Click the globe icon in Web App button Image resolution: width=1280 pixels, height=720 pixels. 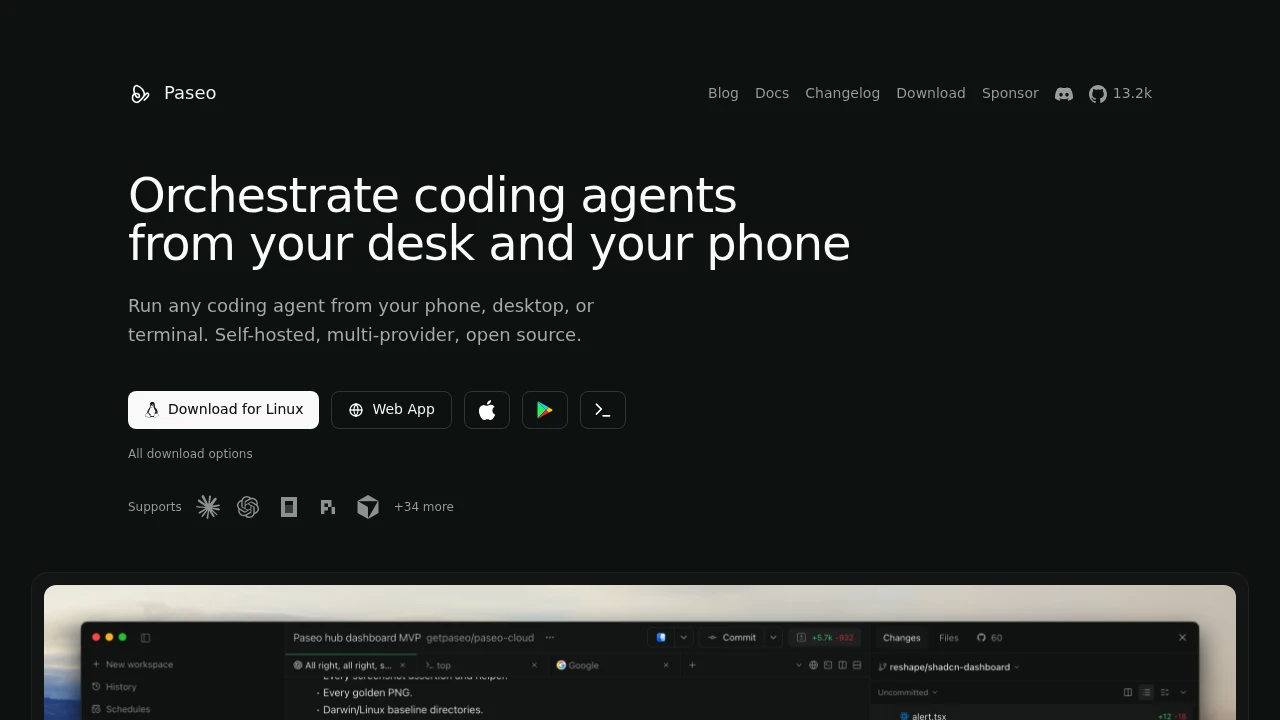pyautogui.click(x=356, y=410)
